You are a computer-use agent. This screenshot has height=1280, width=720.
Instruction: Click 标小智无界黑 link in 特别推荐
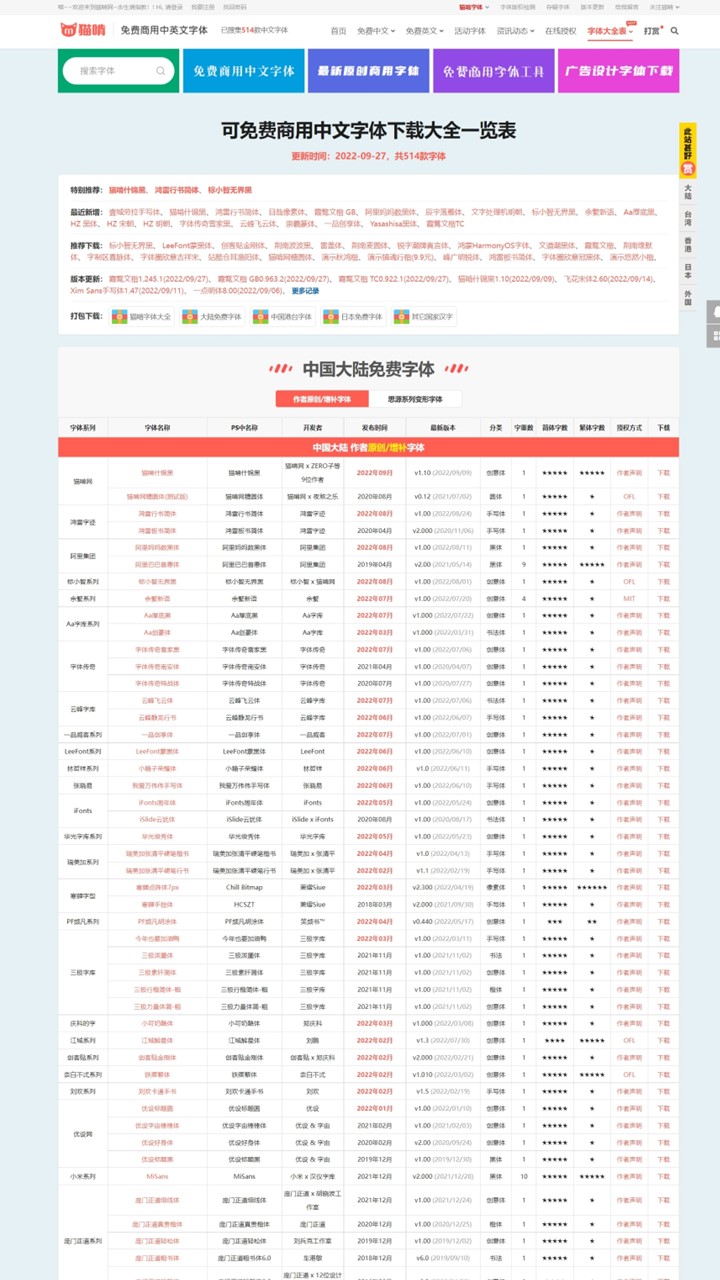pyautogui.click(x=230, y=189)
